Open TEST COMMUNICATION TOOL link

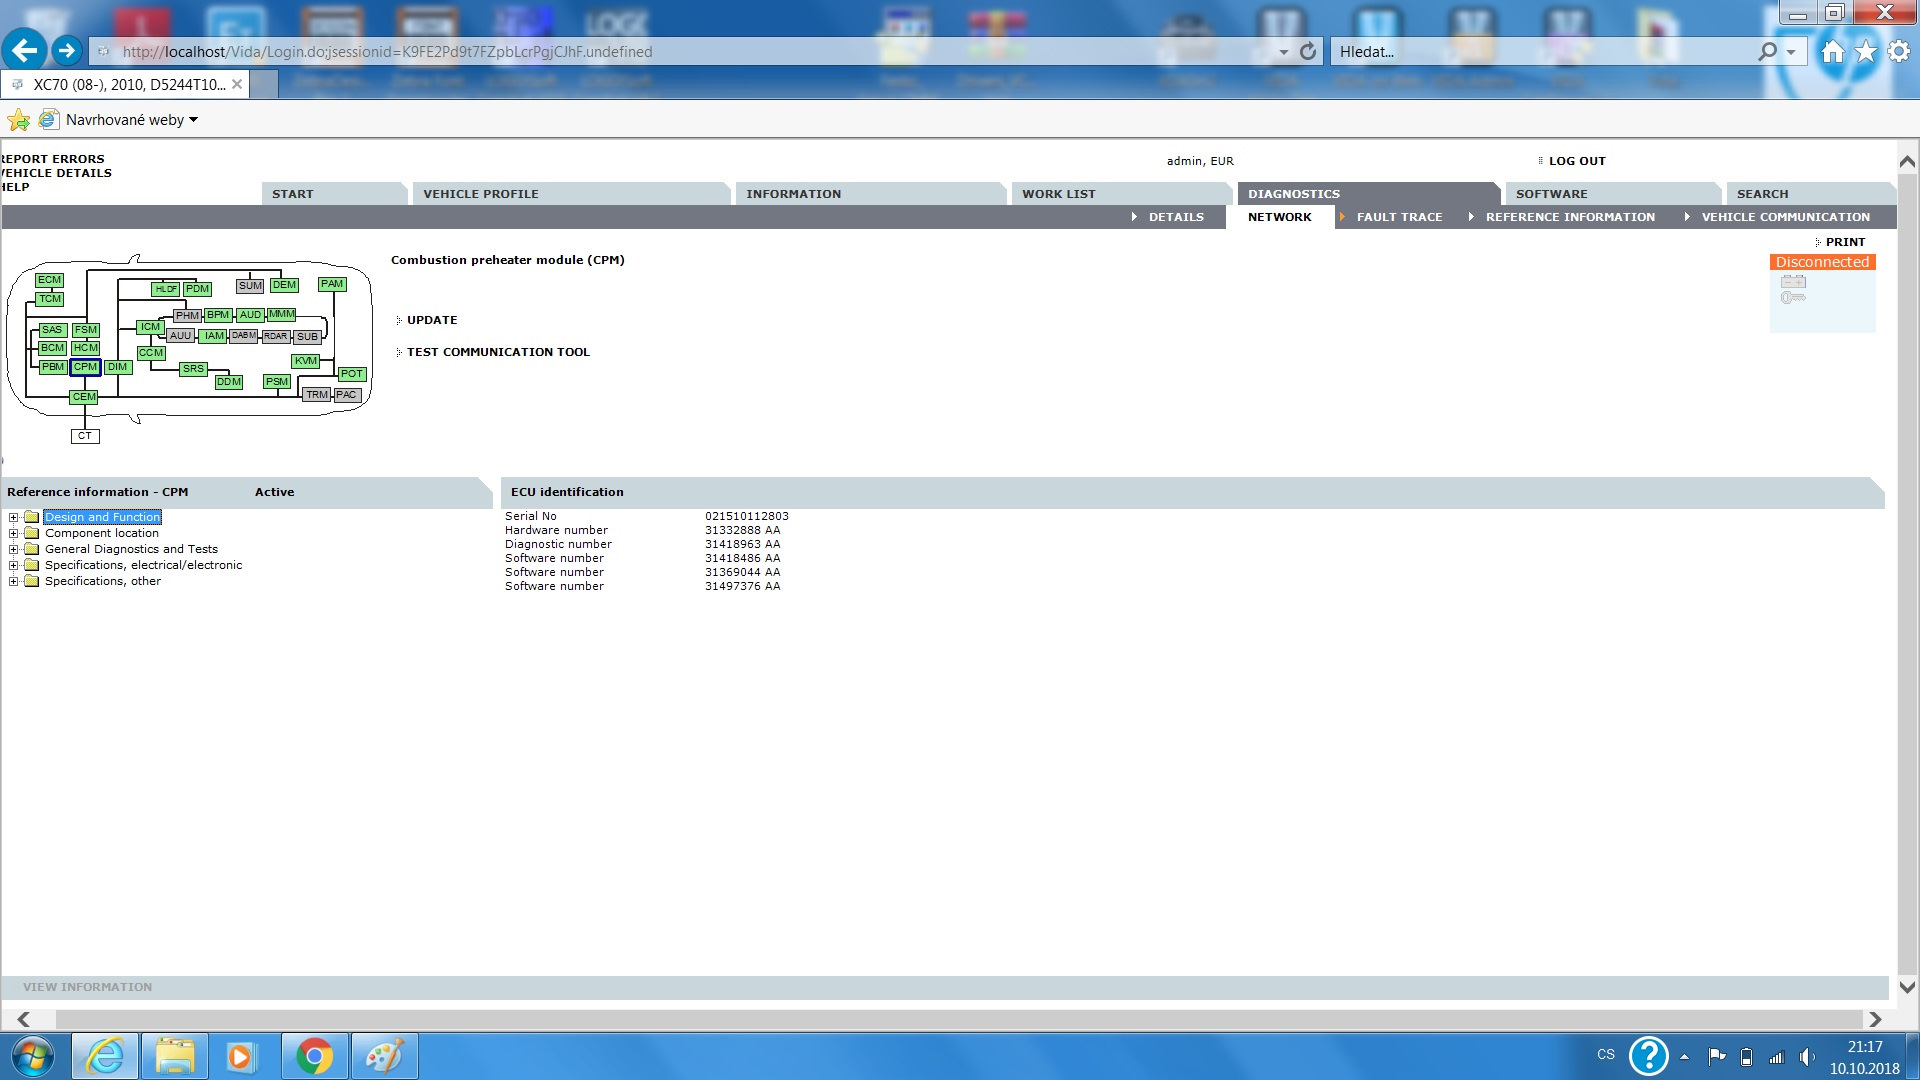tap(497, 352)
